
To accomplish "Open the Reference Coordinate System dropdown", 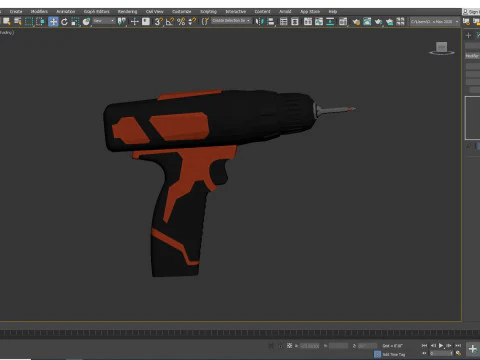I will (x=104, y=21).
